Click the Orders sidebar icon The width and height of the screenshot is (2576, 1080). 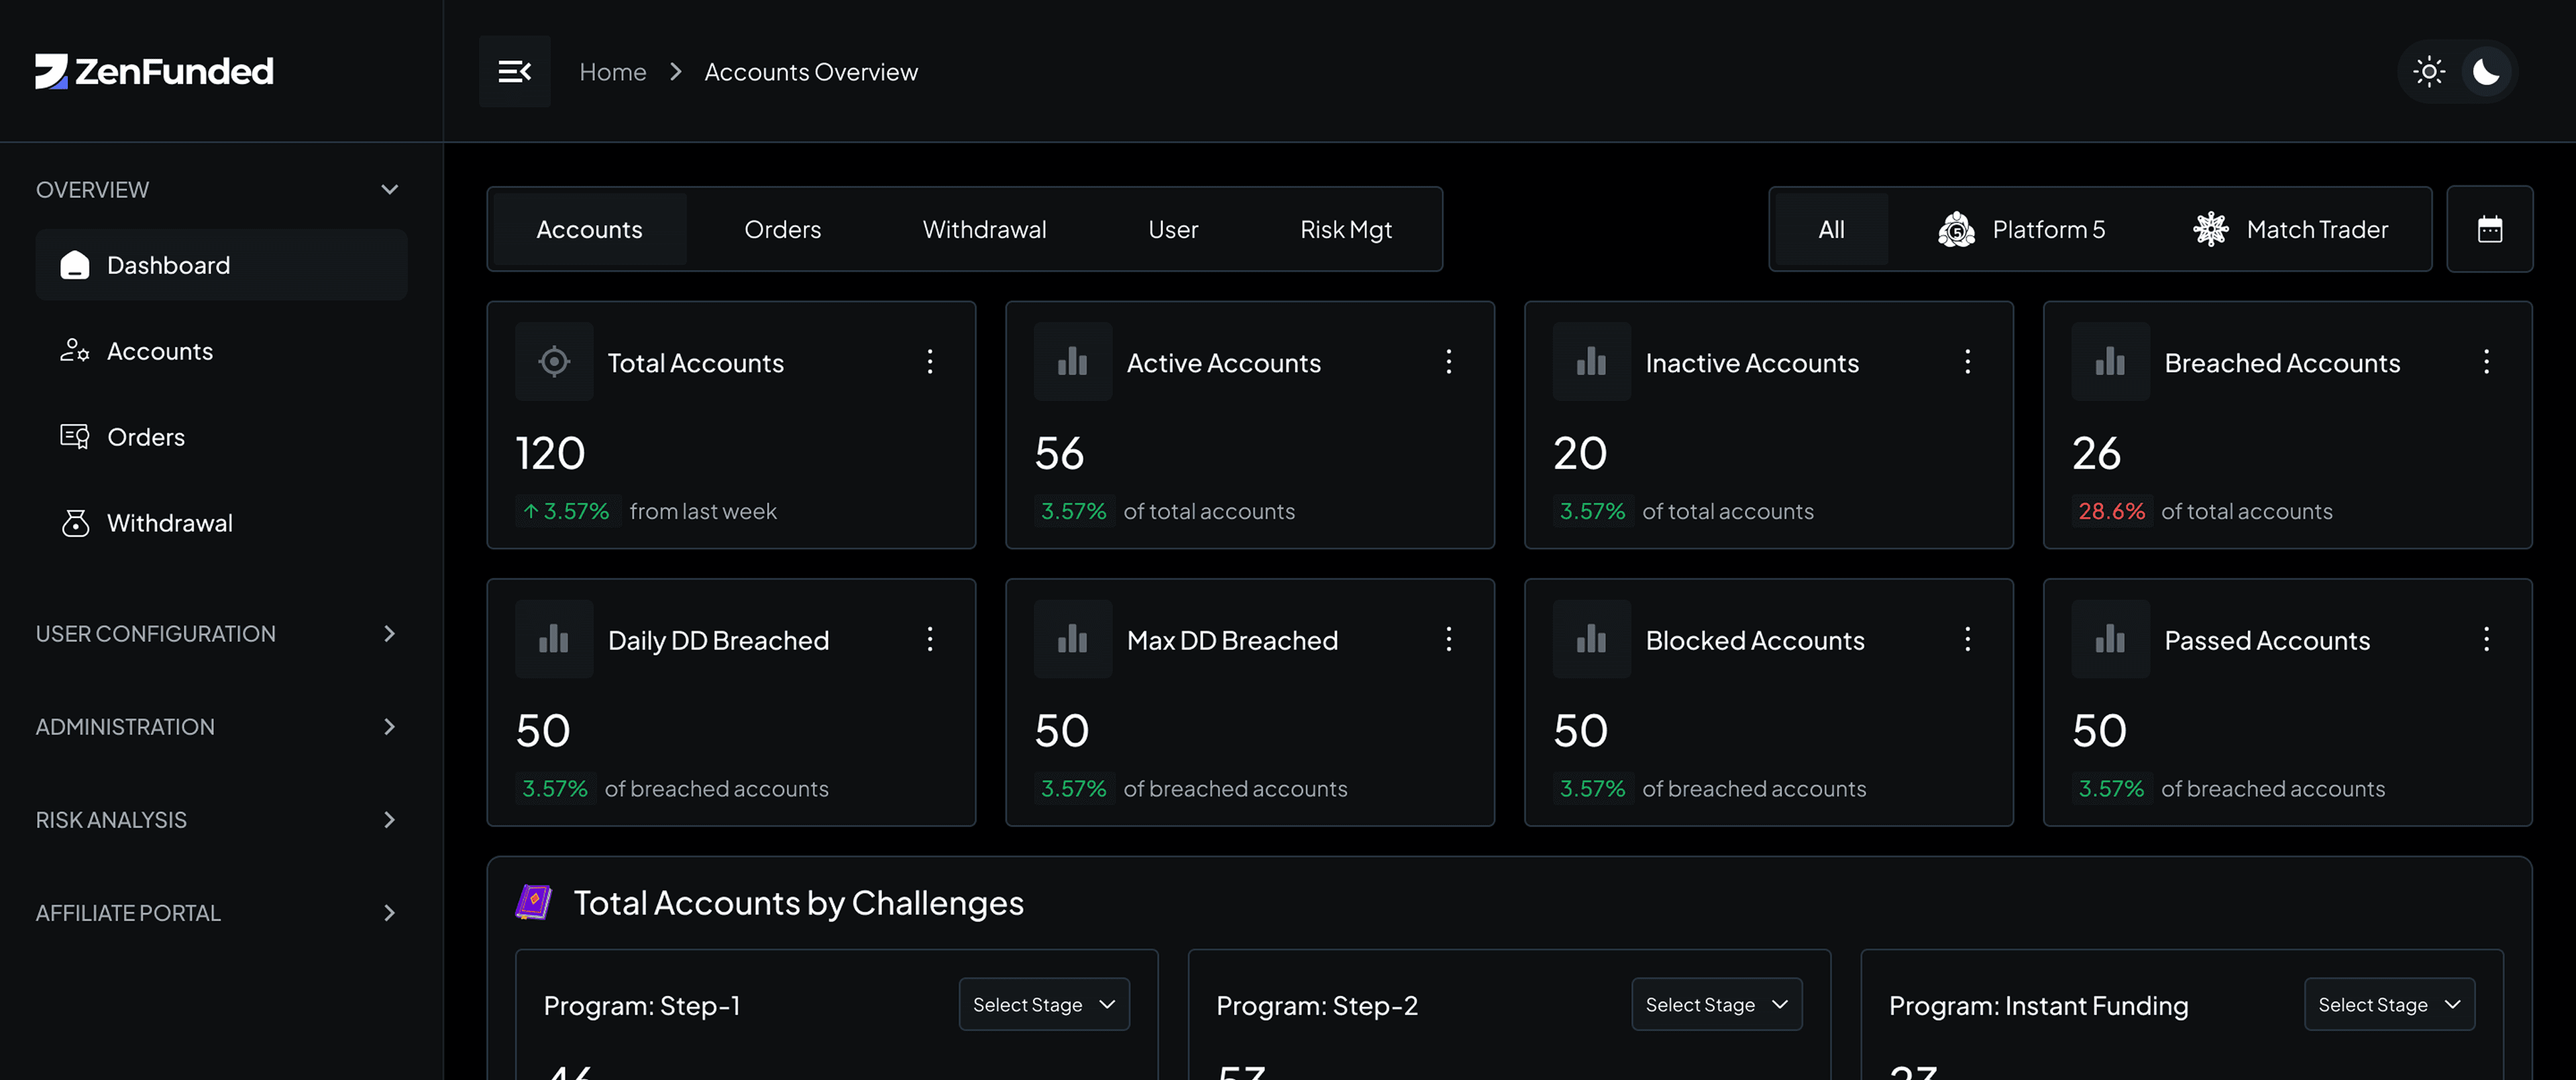click(x=75, y=436)
